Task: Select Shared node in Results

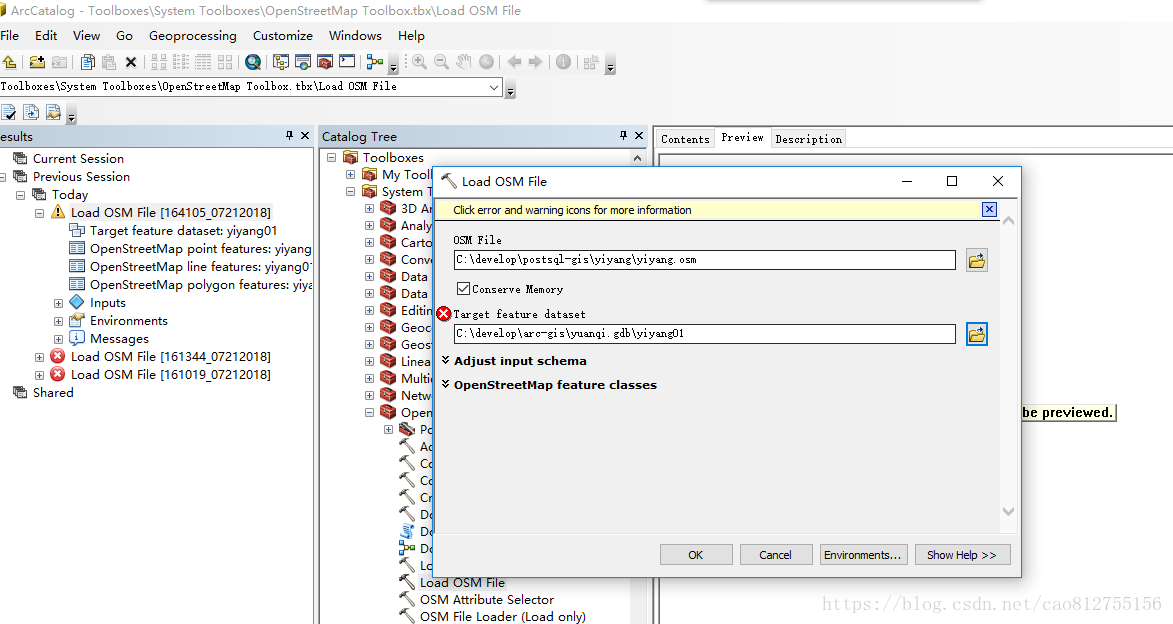Action: point(53,393)
